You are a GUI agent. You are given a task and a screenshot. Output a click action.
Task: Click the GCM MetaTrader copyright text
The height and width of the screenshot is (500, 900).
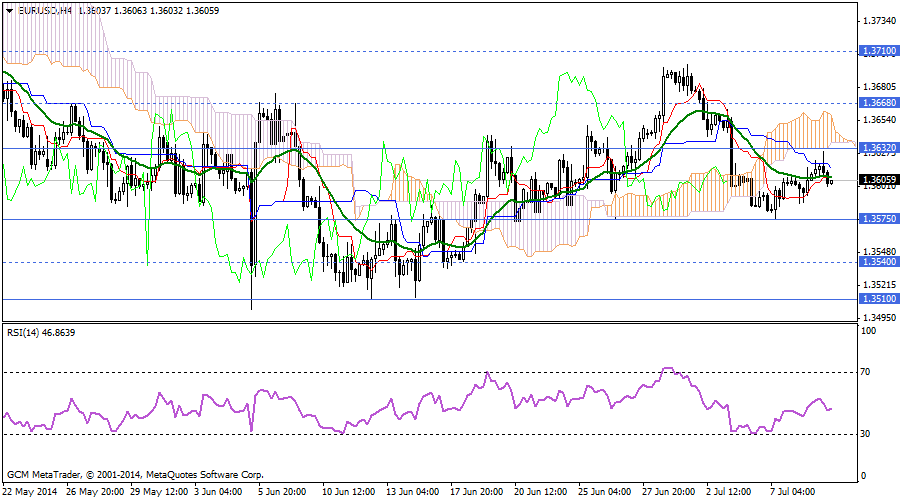(x=135, y=475)
